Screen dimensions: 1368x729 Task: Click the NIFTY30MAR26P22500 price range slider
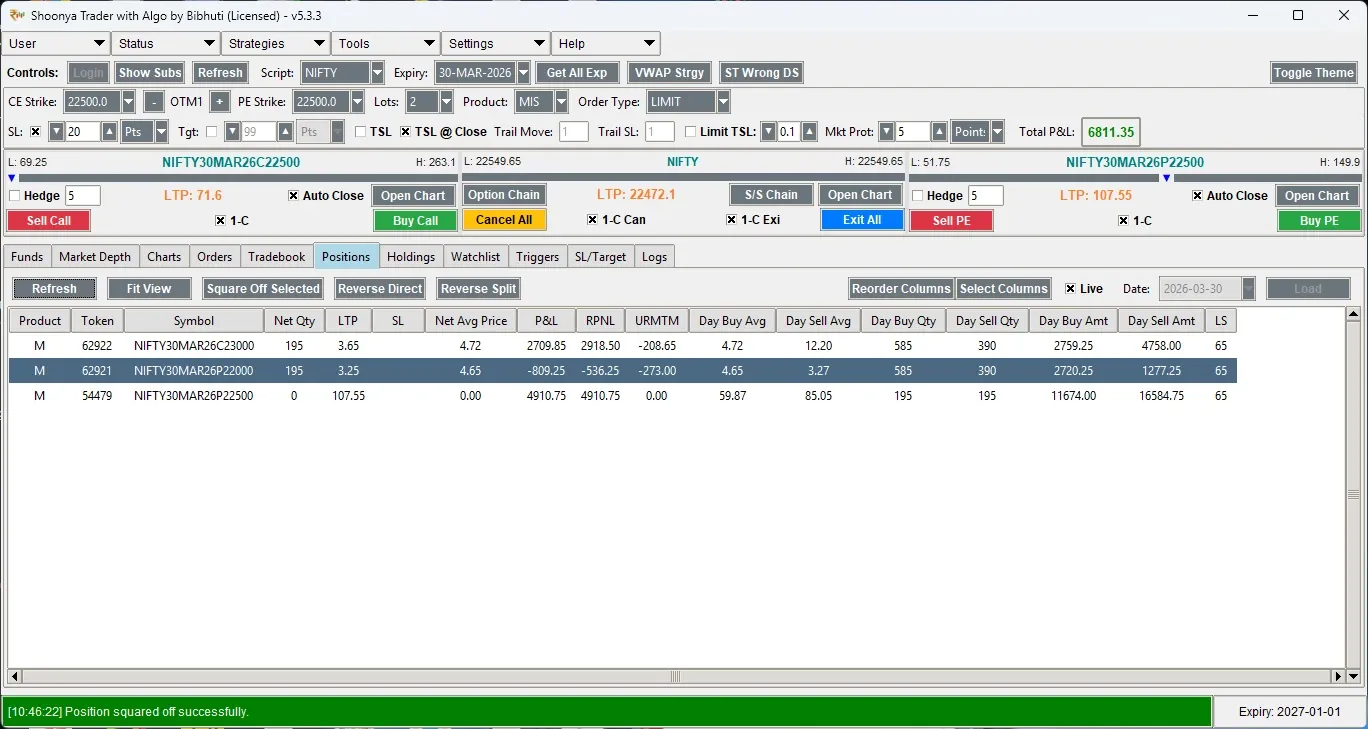(x=1135, y=178)
